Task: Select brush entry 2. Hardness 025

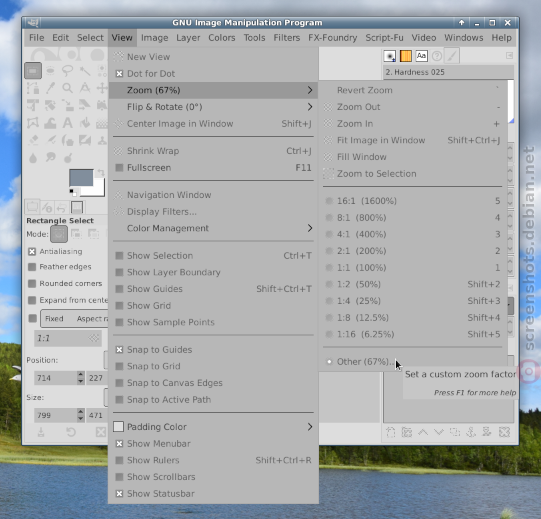Action: click(x=448, y=72)
